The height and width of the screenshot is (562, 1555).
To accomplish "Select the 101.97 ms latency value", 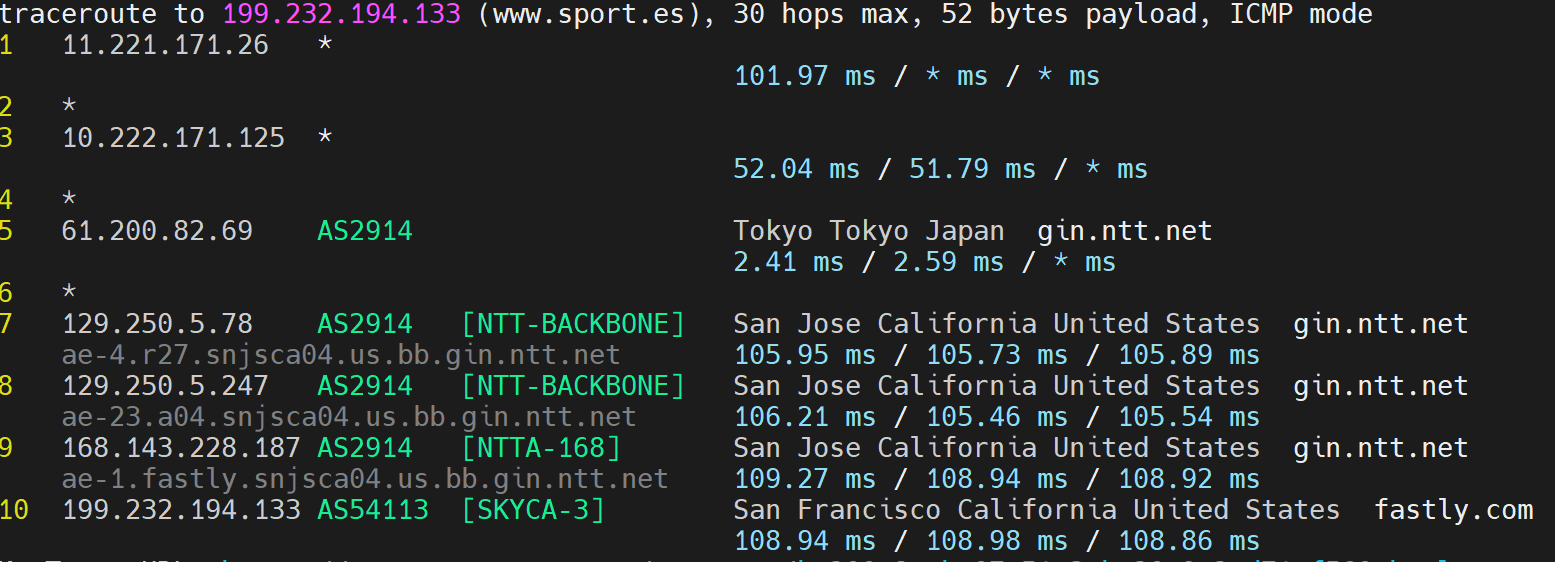I will [804, 76].
